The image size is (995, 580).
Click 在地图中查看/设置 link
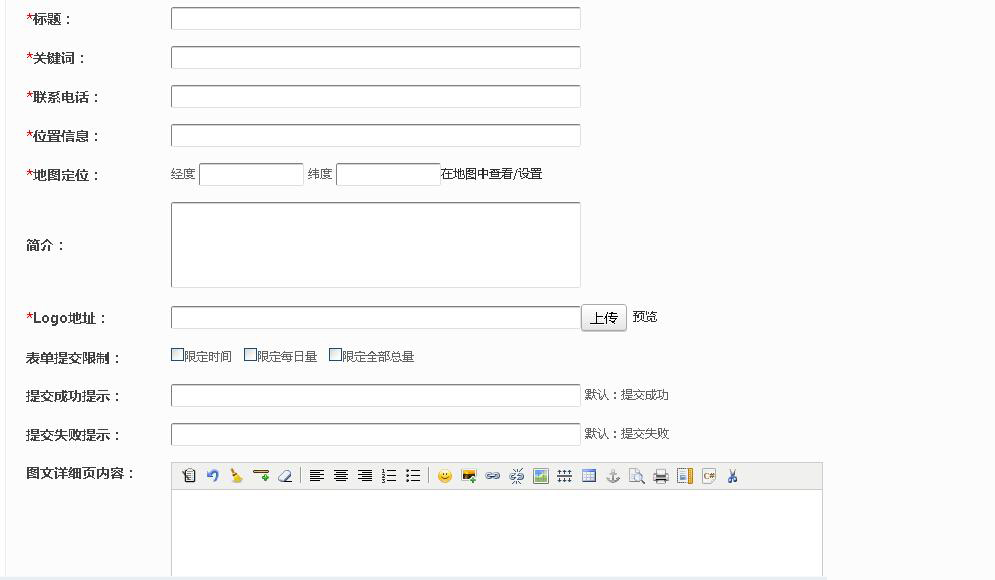pos(492,174)
